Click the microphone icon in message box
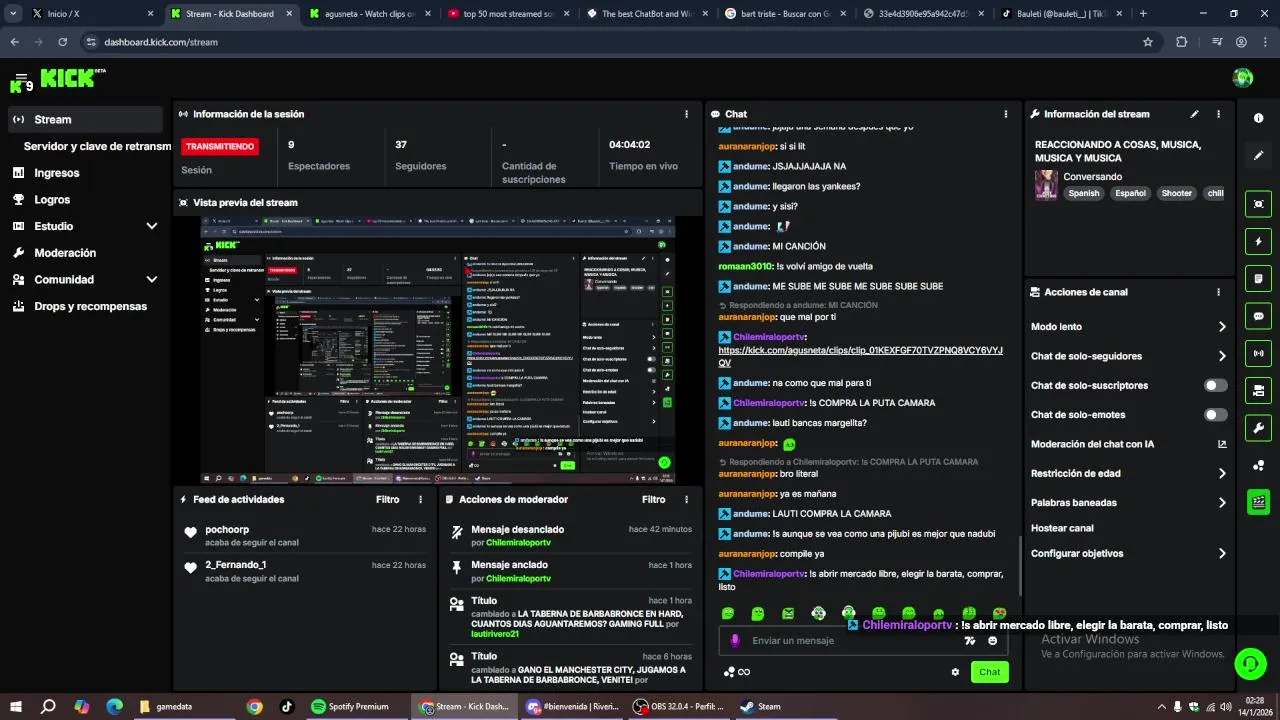The height and width of the screenshot is (720, 1280). (x=735, y=641)
